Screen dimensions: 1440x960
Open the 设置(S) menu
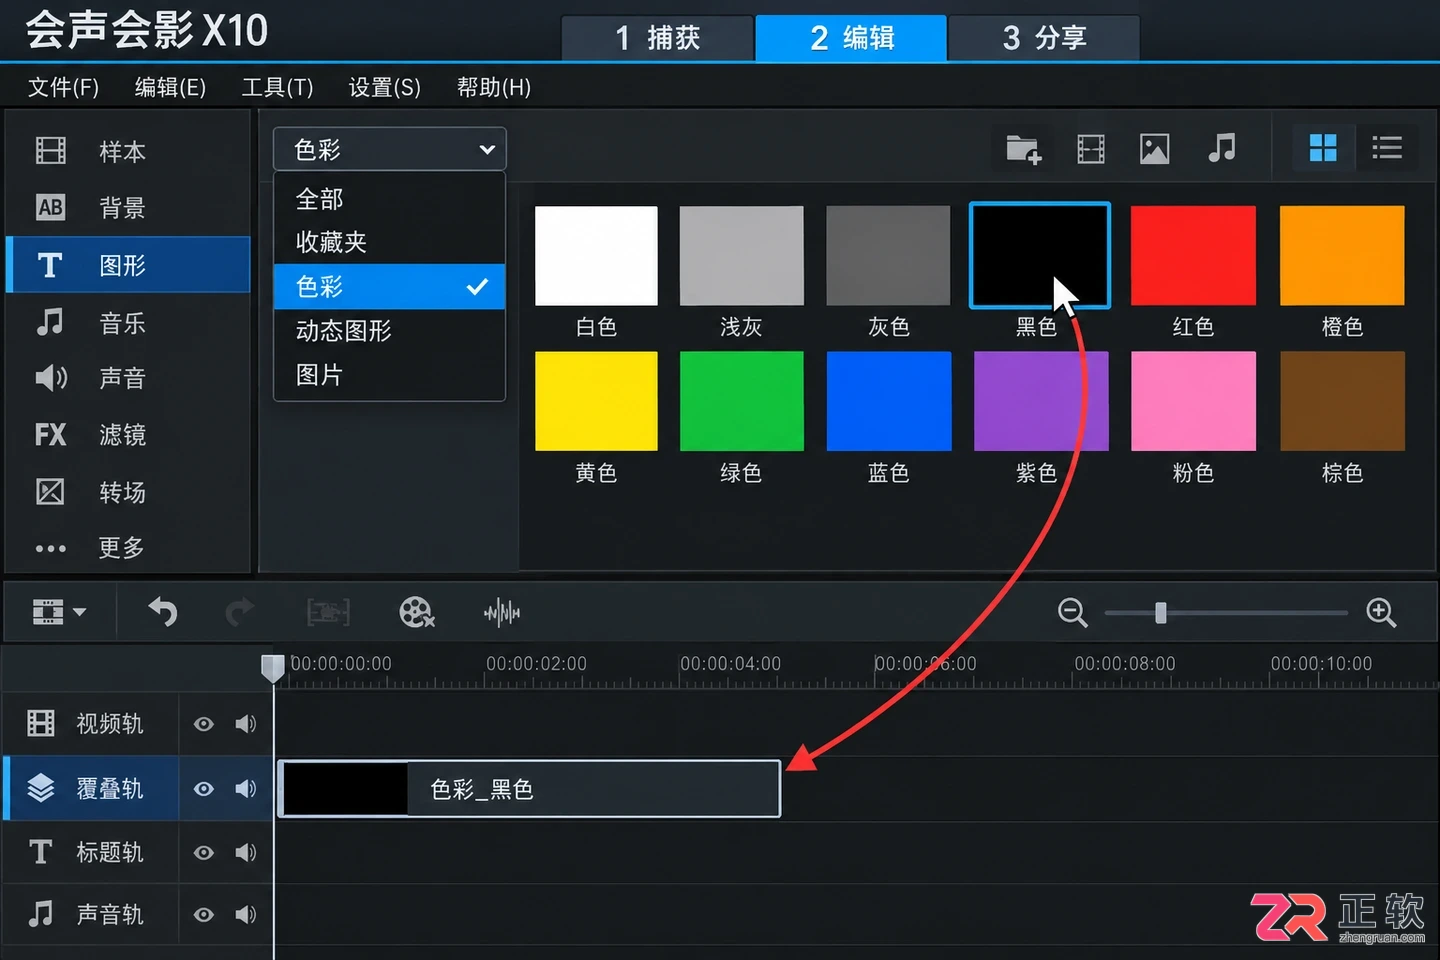384,88
